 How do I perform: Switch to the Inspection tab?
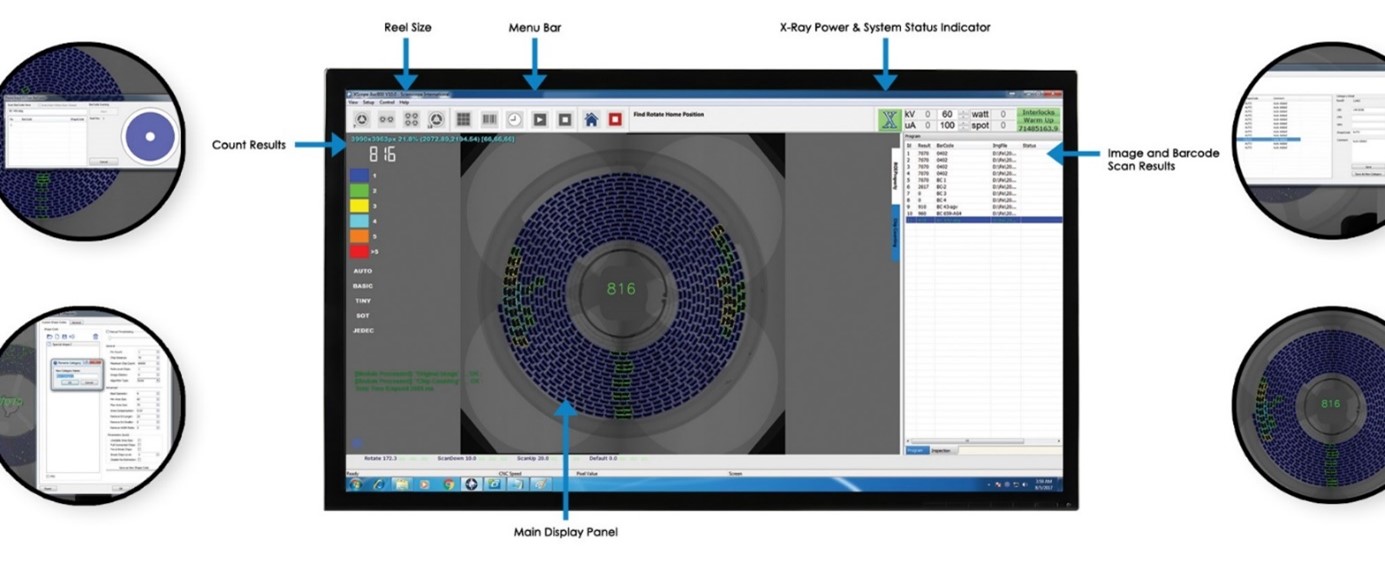coord(942,451)
